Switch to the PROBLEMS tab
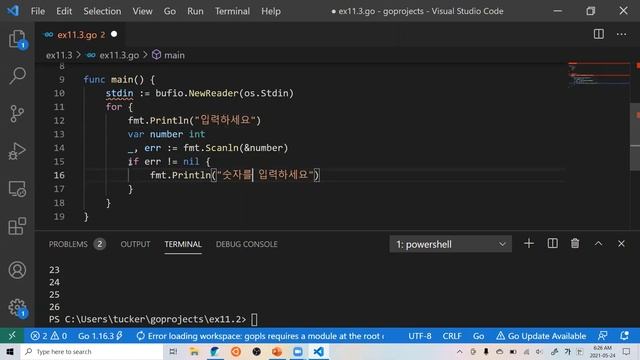Viewport: 640px width, 360px height. pos(77,244)
